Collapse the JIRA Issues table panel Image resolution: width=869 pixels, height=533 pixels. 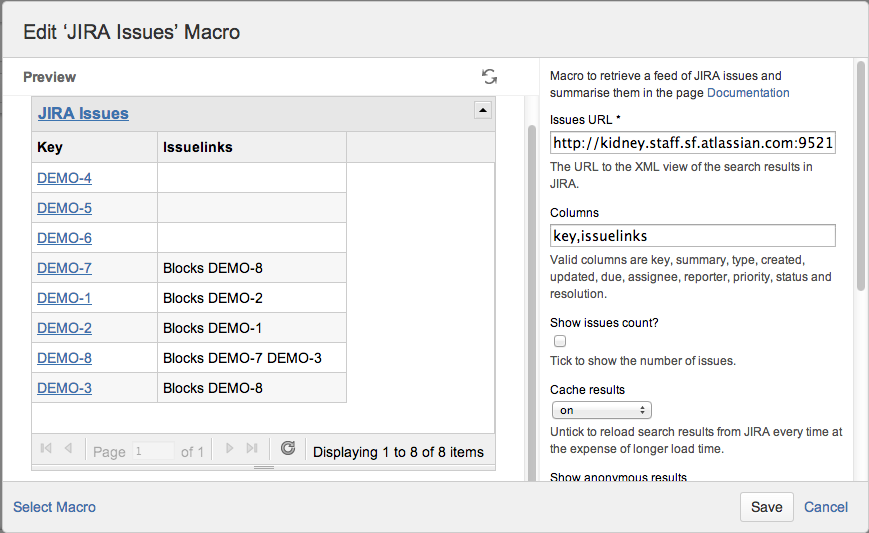482,111
